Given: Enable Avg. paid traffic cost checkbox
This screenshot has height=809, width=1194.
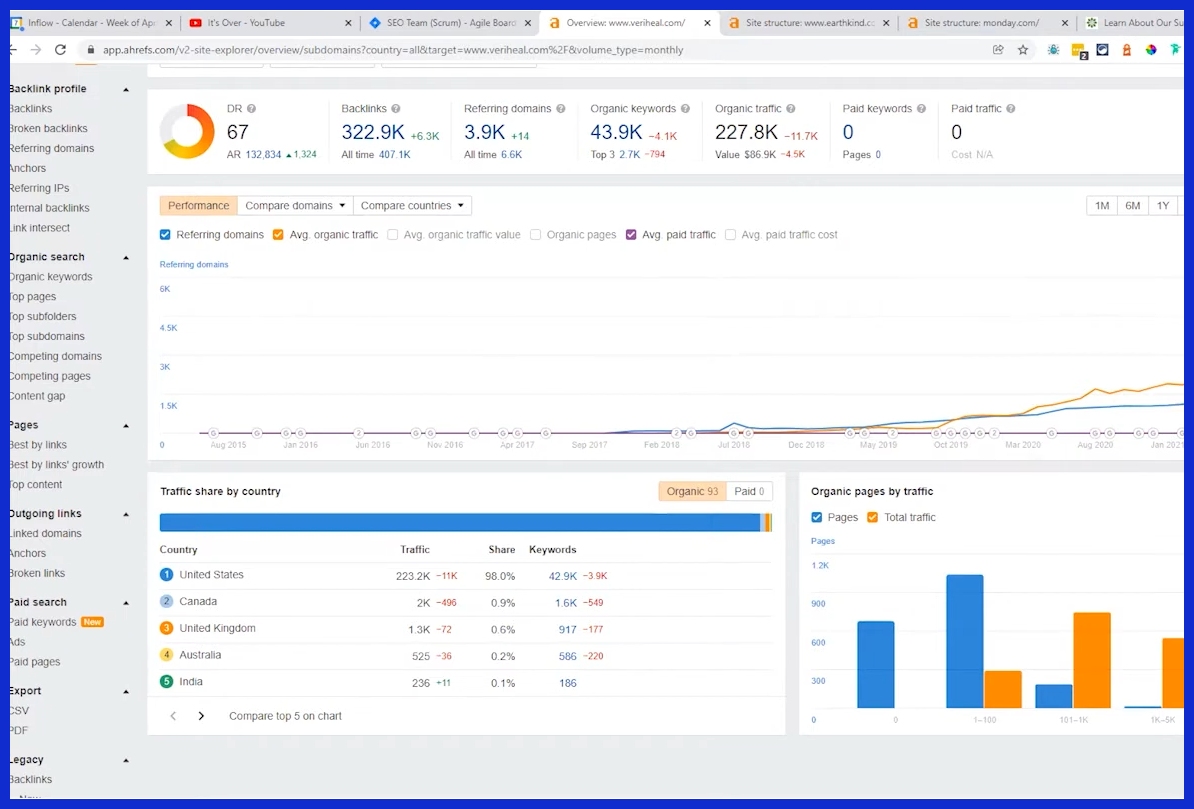Looking at the screenshot, I should pos(730,235).
